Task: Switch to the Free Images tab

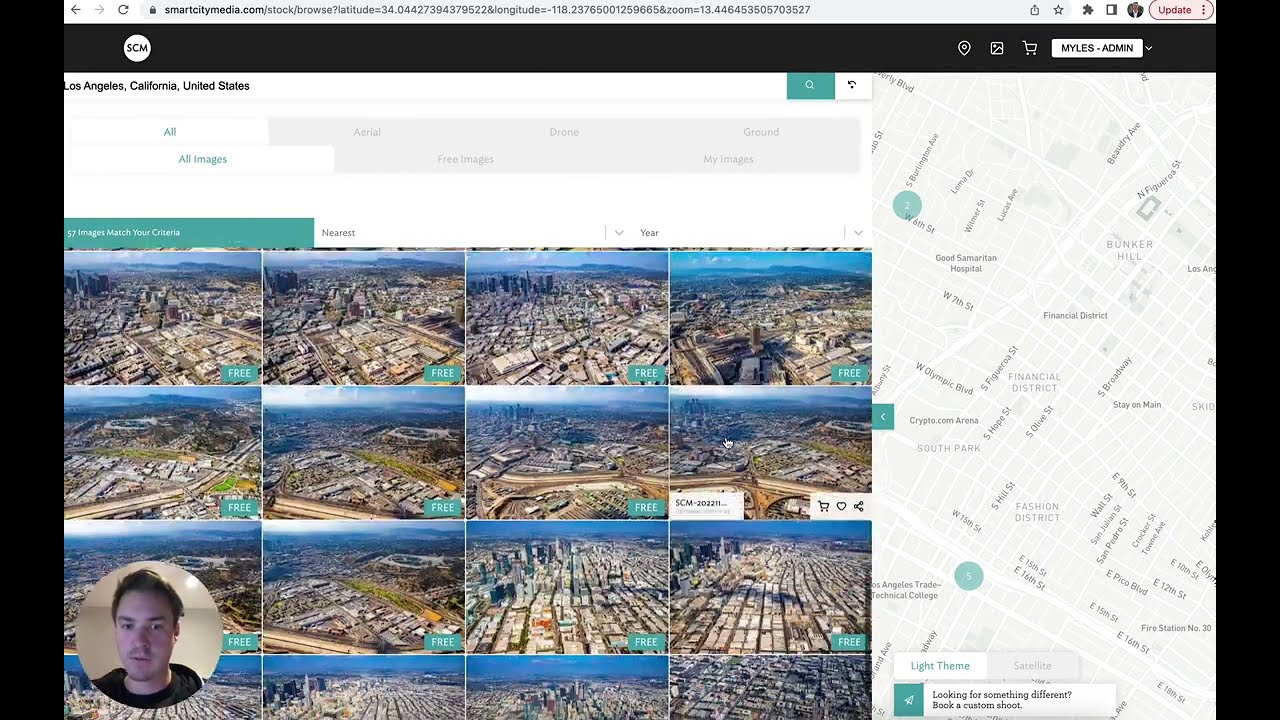Action: click(x=466, y=159)
